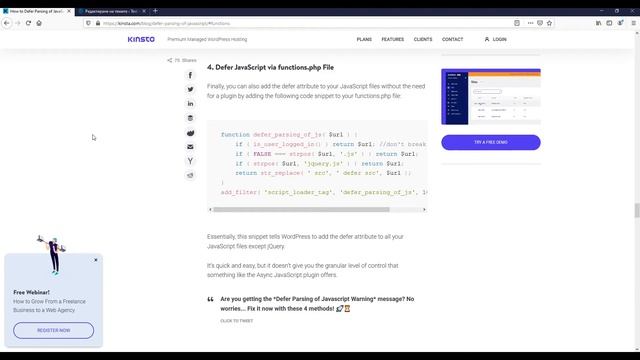Share the article on Twitter
The width and height of the screenshot is (640, 360).
click(x=190, y=89)
